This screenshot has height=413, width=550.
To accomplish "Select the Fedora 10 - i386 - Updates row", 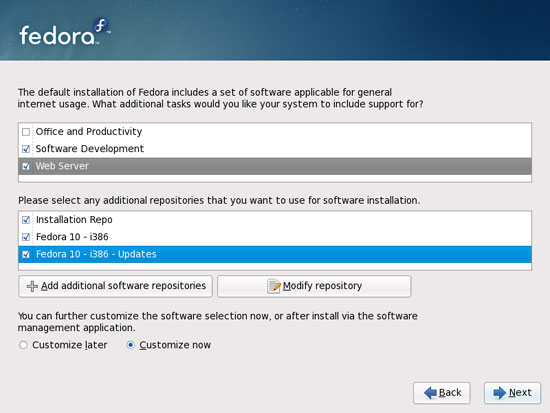I will (x=275, y=254).
